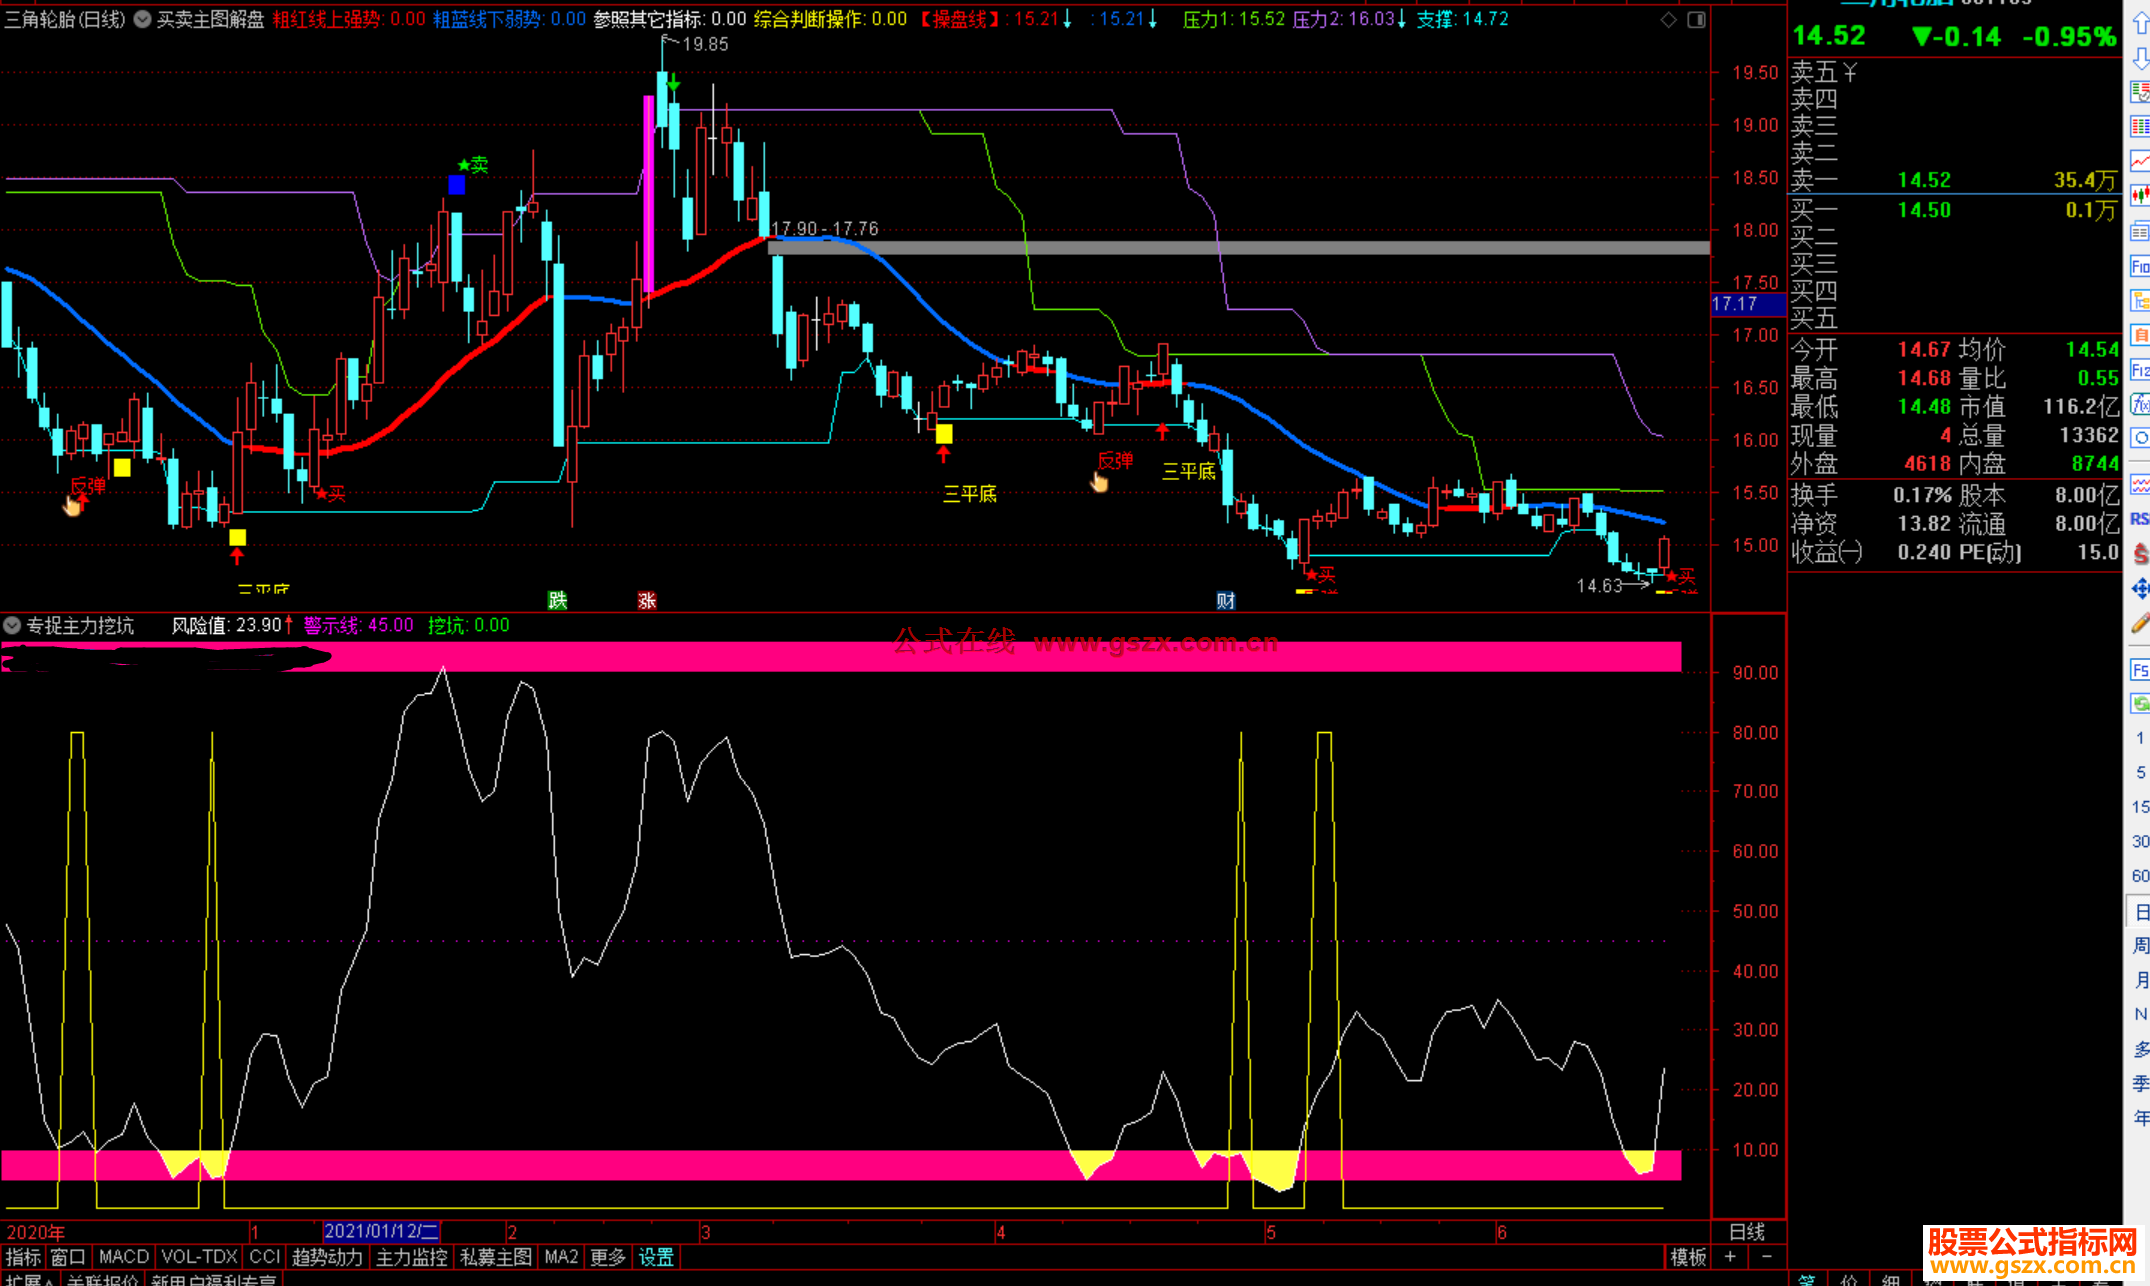Click the minus zoom-out button beside 模板
Image resolution: width=2150 pixels, height=1286 pixels.
point(1766,1257)
